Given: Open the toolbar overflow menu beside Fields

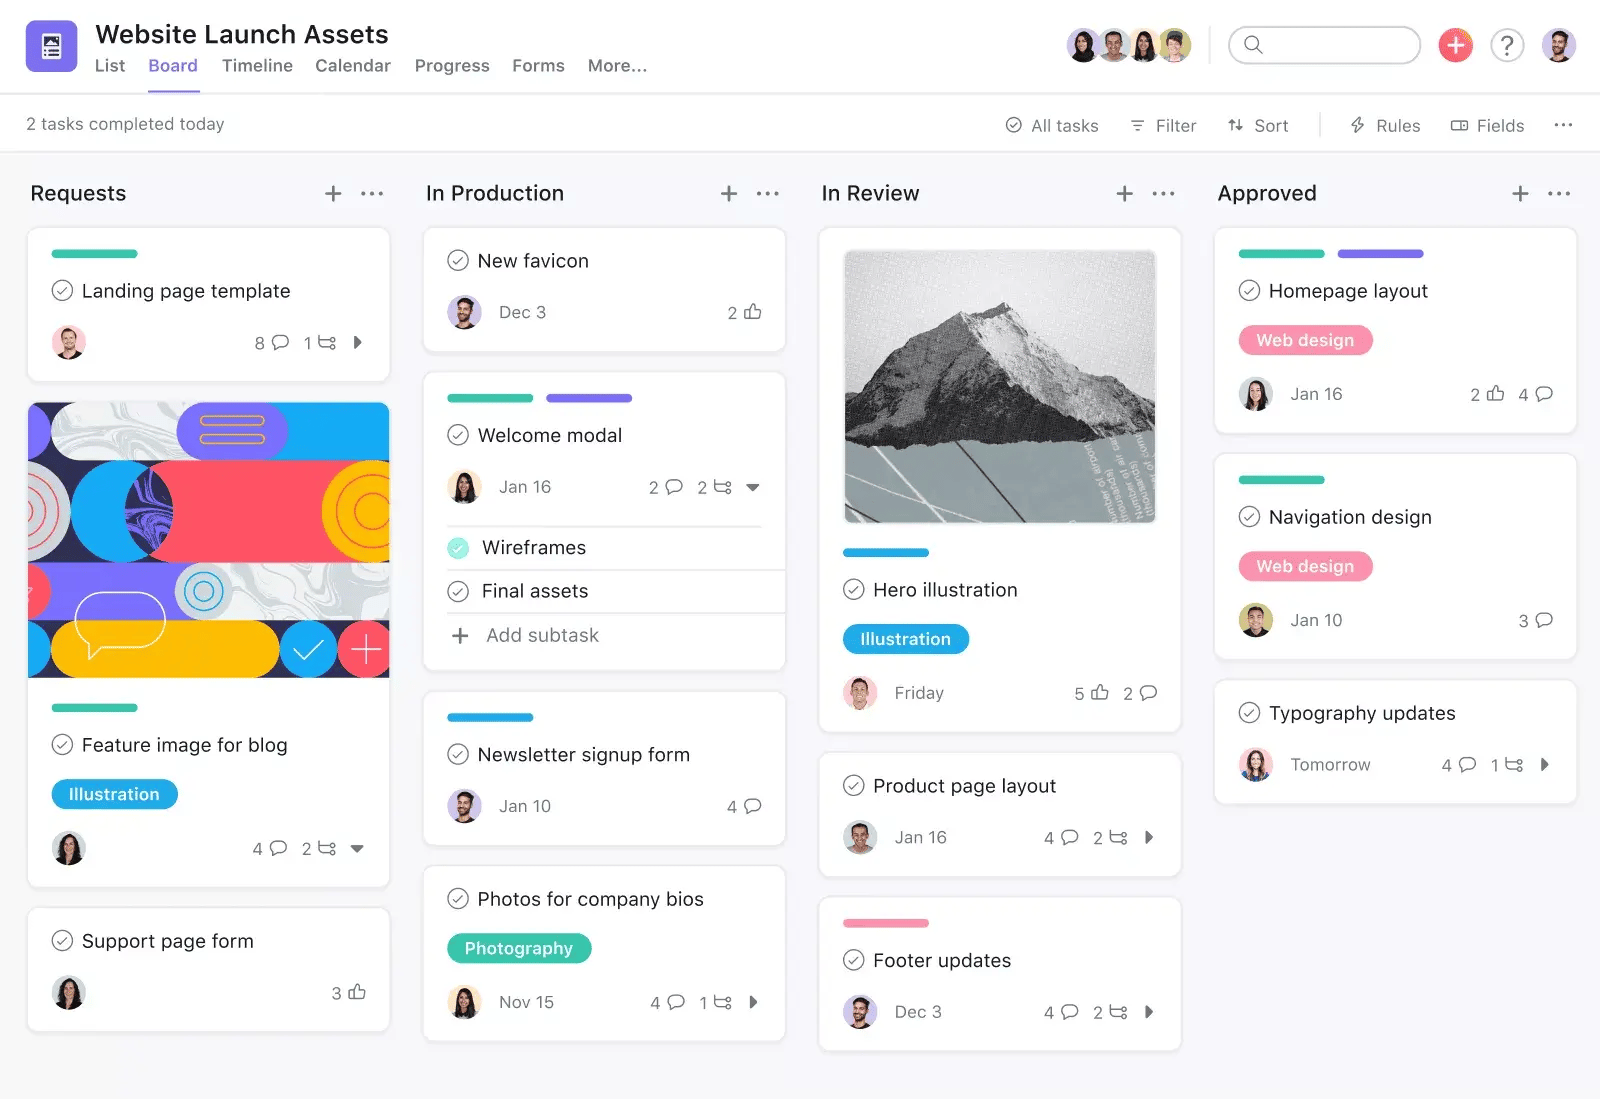Looking at the screenshot, I should tap(1563, 125).
